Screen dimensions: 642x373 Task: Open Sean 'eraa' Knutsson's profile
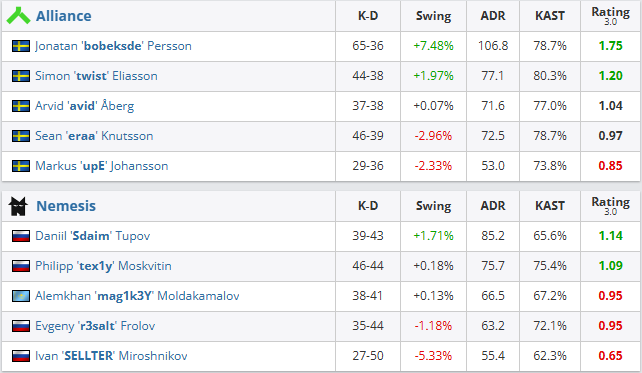coord(94,136)
